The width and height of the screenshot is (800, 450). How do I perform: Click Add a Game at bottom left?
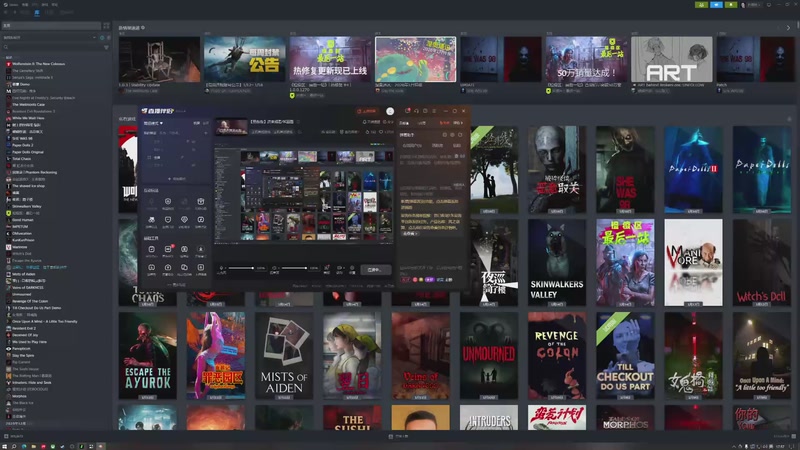(14, 436)
